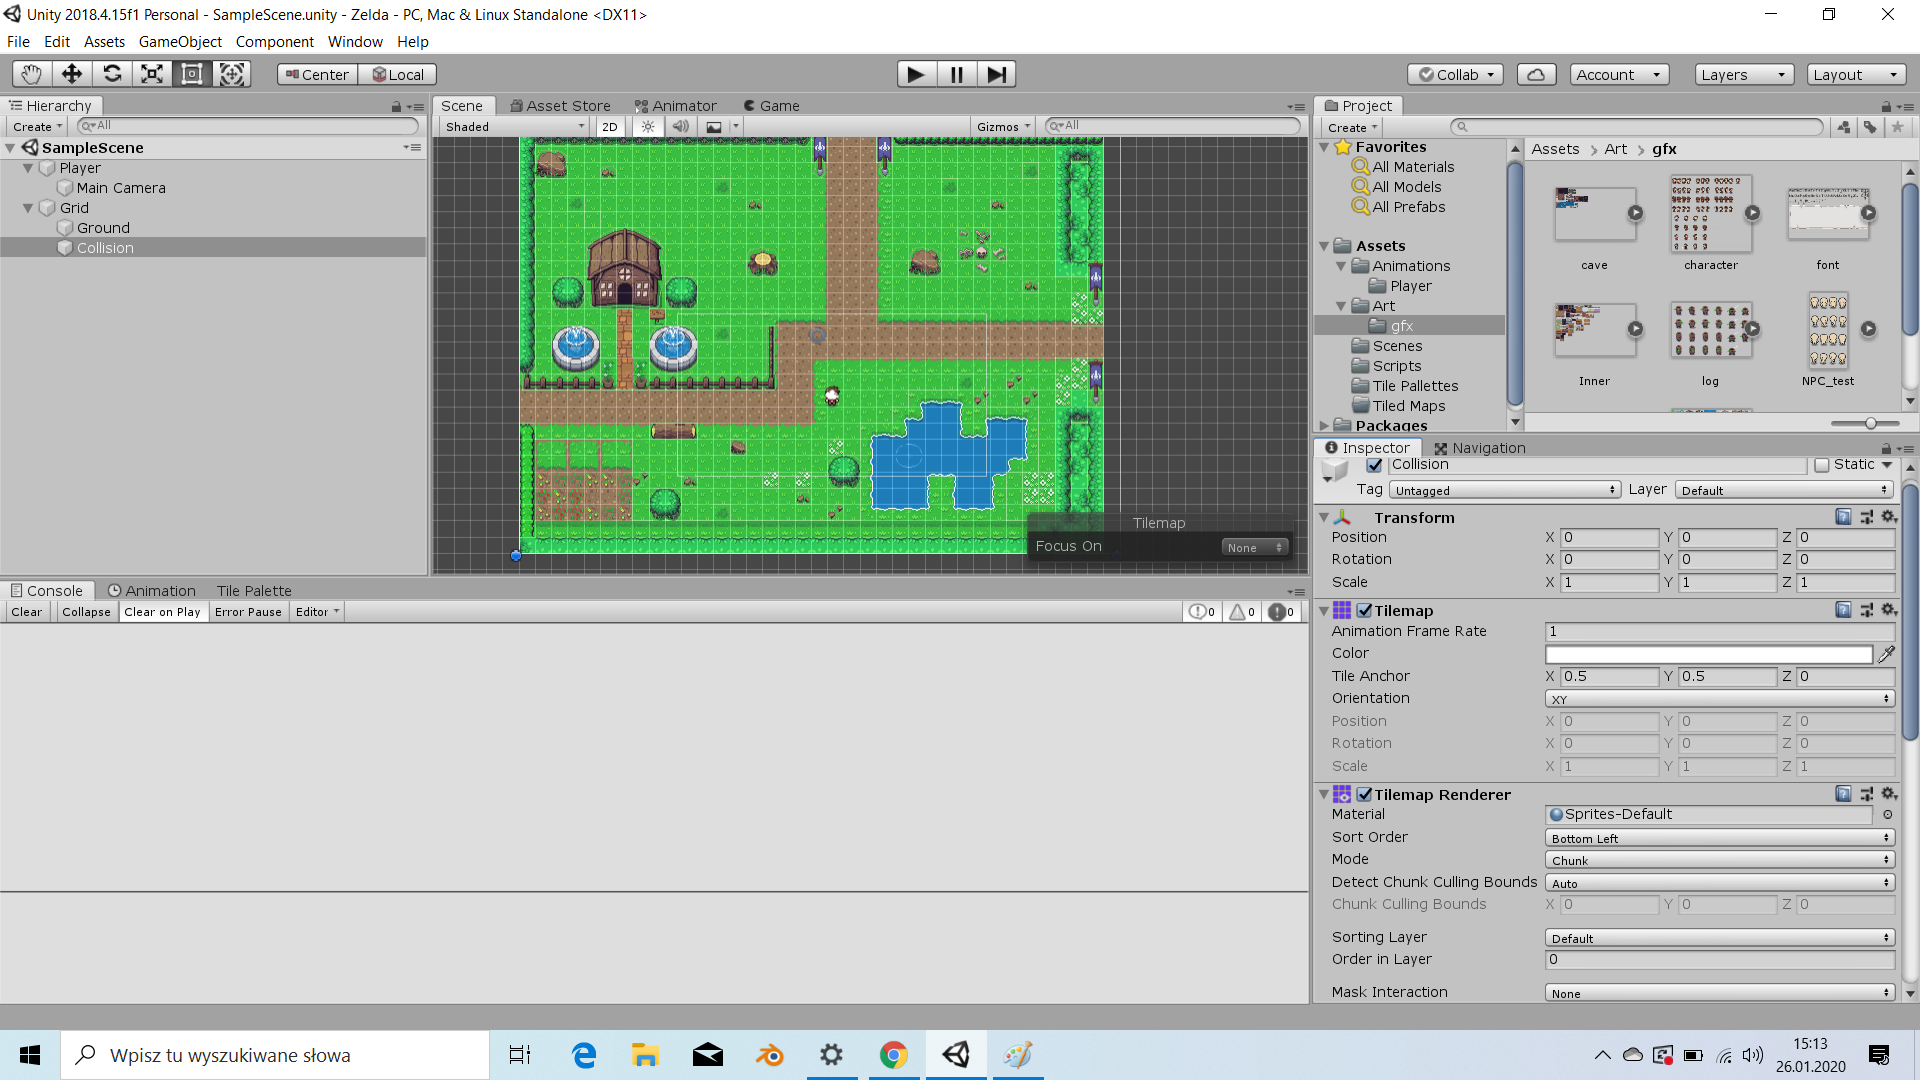Toggle scene audio speaker icon
The width and height of the screenshot is (1920, 1080).
tap(681, 127)
